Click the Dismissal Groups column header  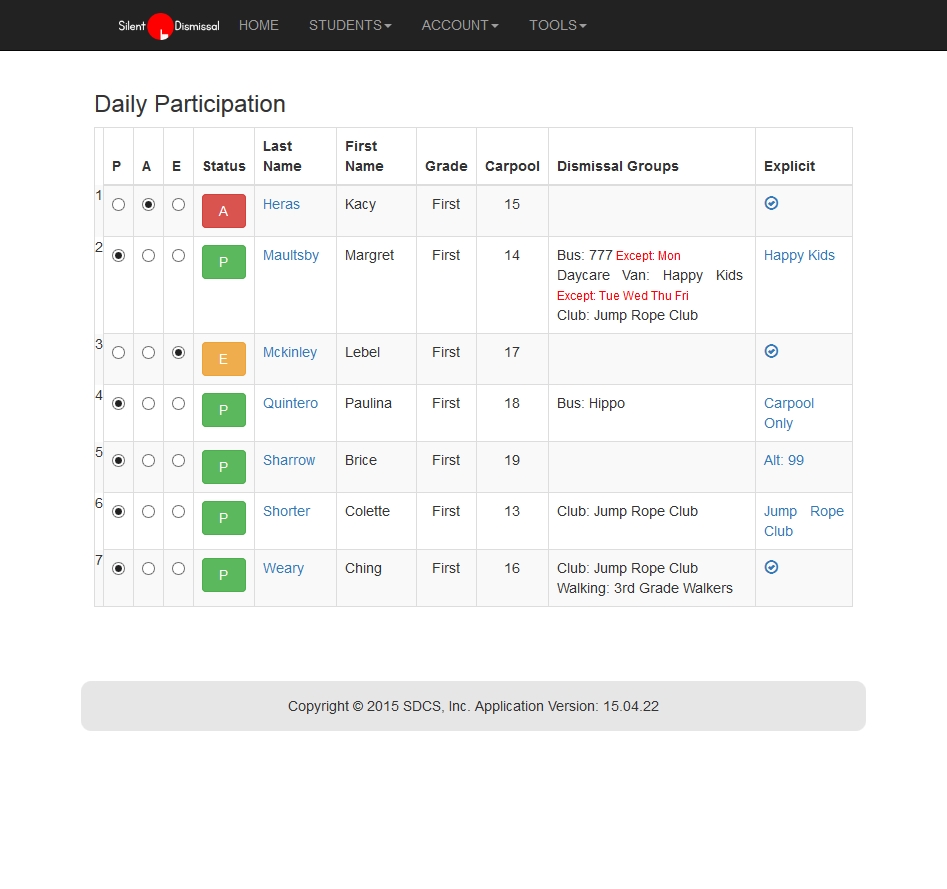point(617,166)
